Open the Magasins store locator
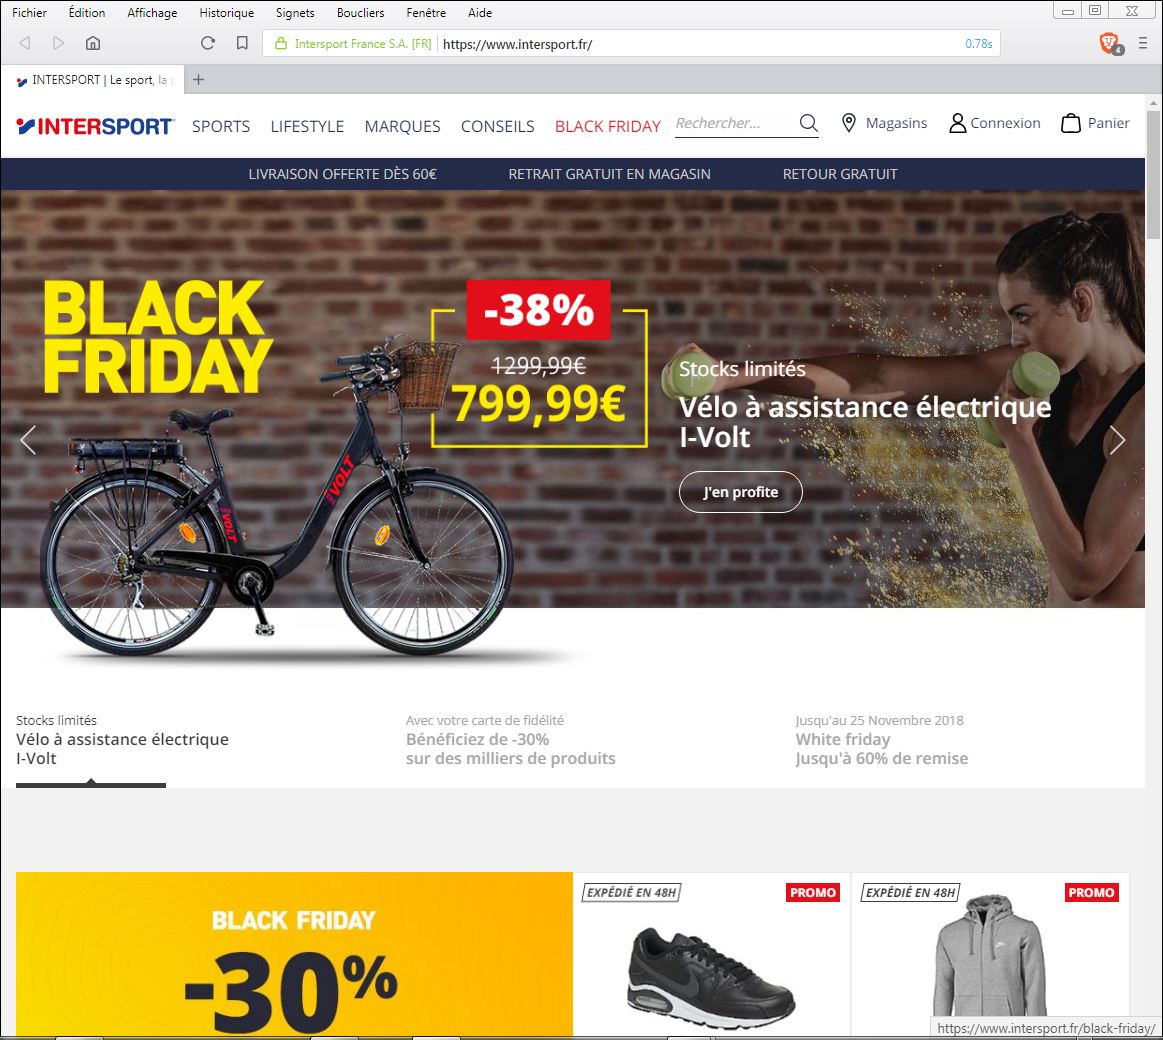 point(884,123)
